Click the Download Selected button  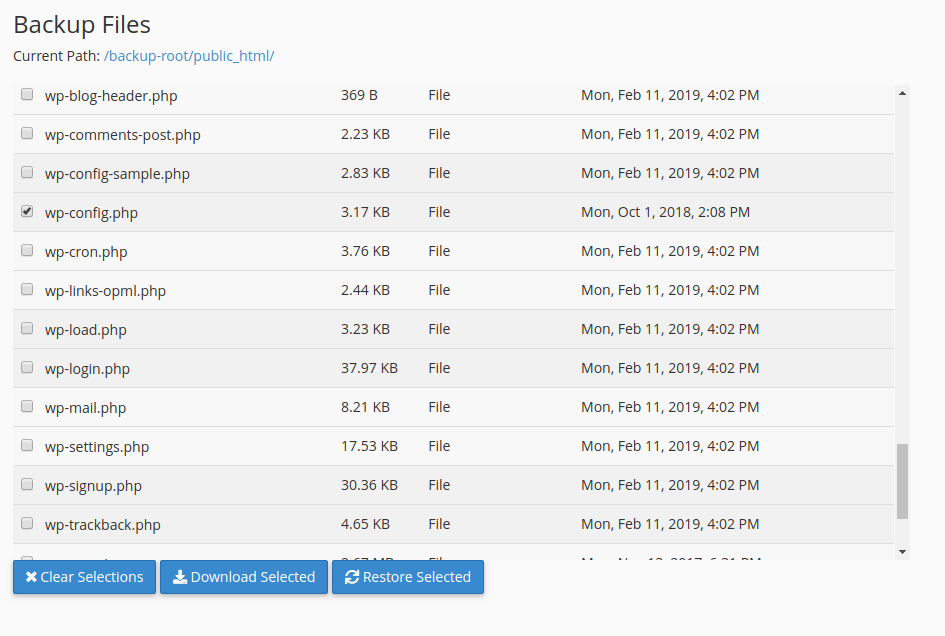[x=243, y=576]
